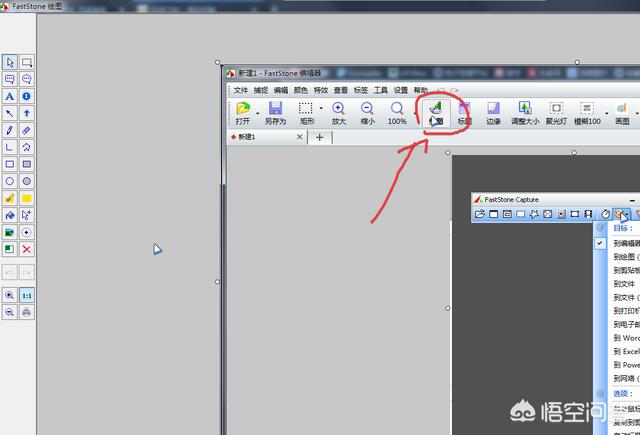Viewport: 640px width, 435px height.
Task: Select the text tool letter A
Action: coord(9,96)
